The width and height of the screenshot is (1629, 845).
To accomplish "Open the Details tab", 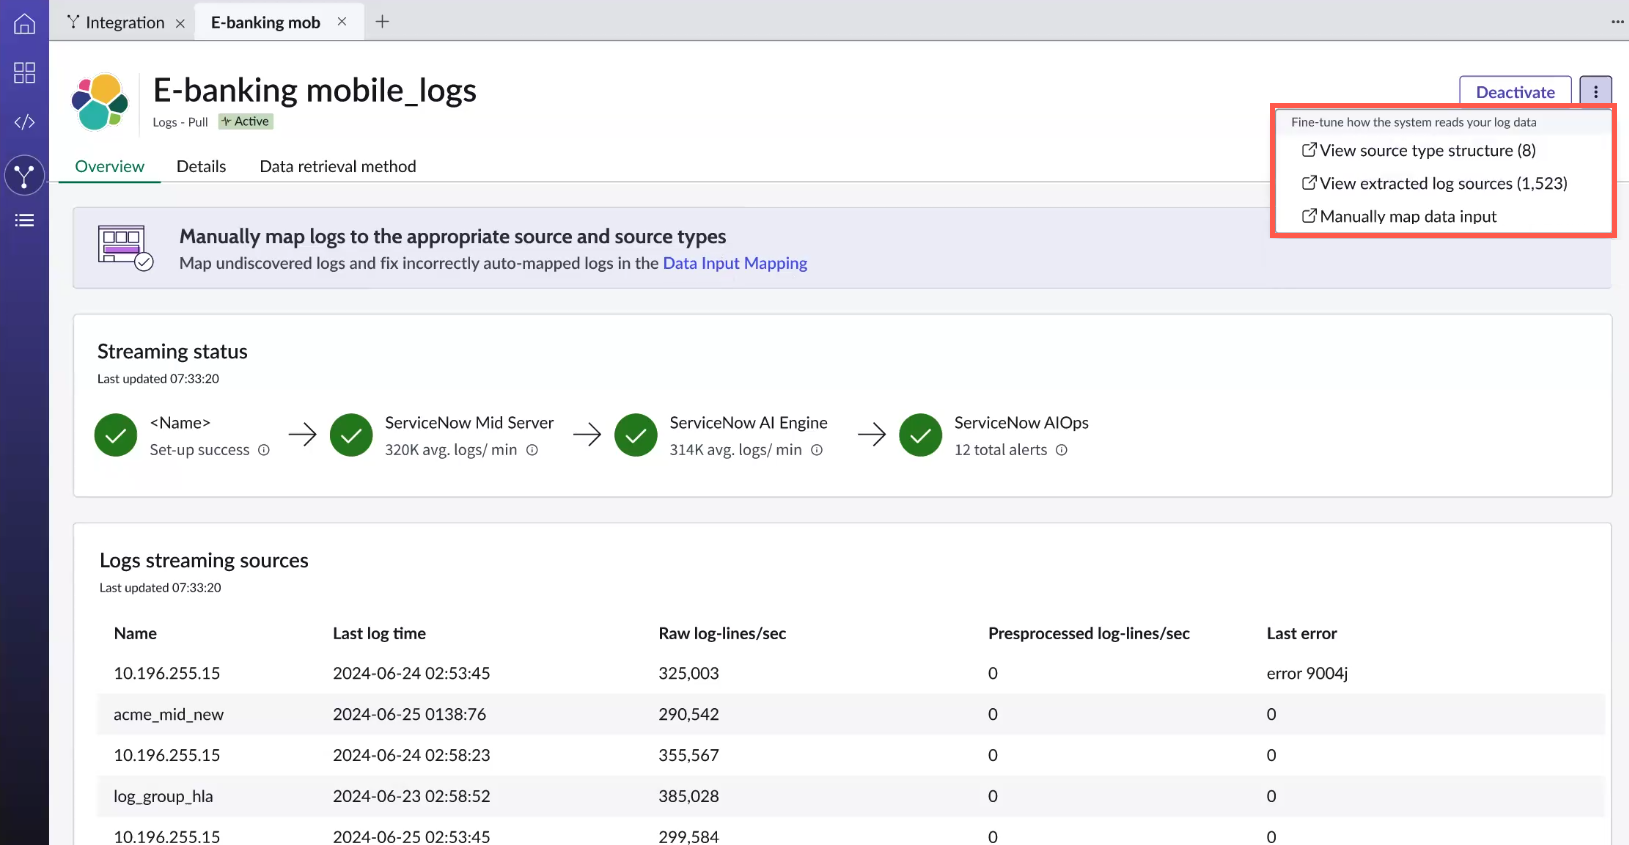I will (x=201, y=166).
